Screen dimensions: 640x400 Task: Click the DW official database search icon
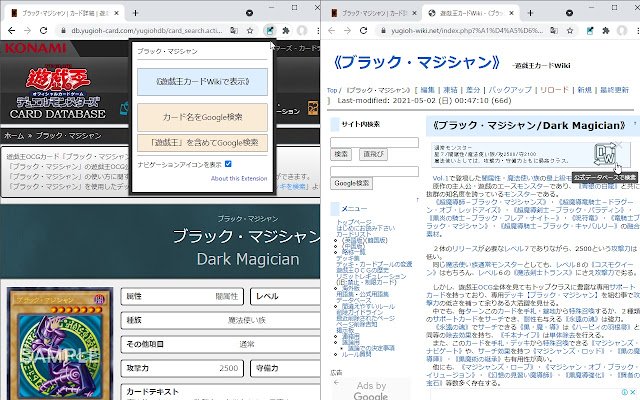click(604, 154)
